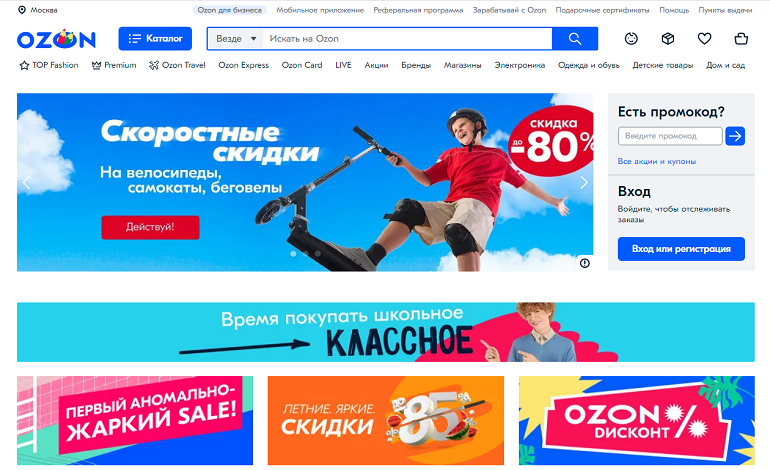Open the shopping cart icon
This screenshot has height=470, width=770.
point(741,38)
